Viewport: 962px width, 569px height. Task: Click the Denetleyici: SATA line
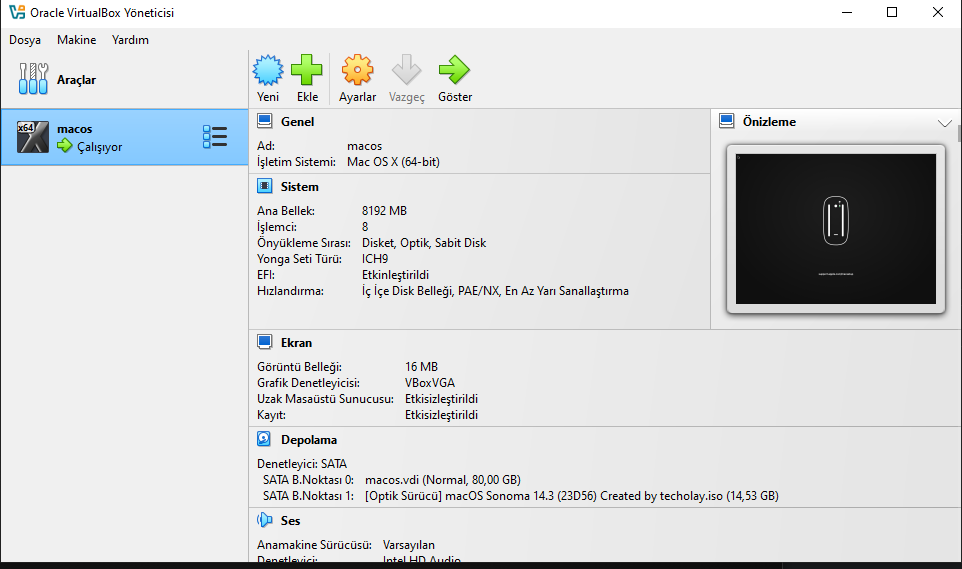(302, 463)
